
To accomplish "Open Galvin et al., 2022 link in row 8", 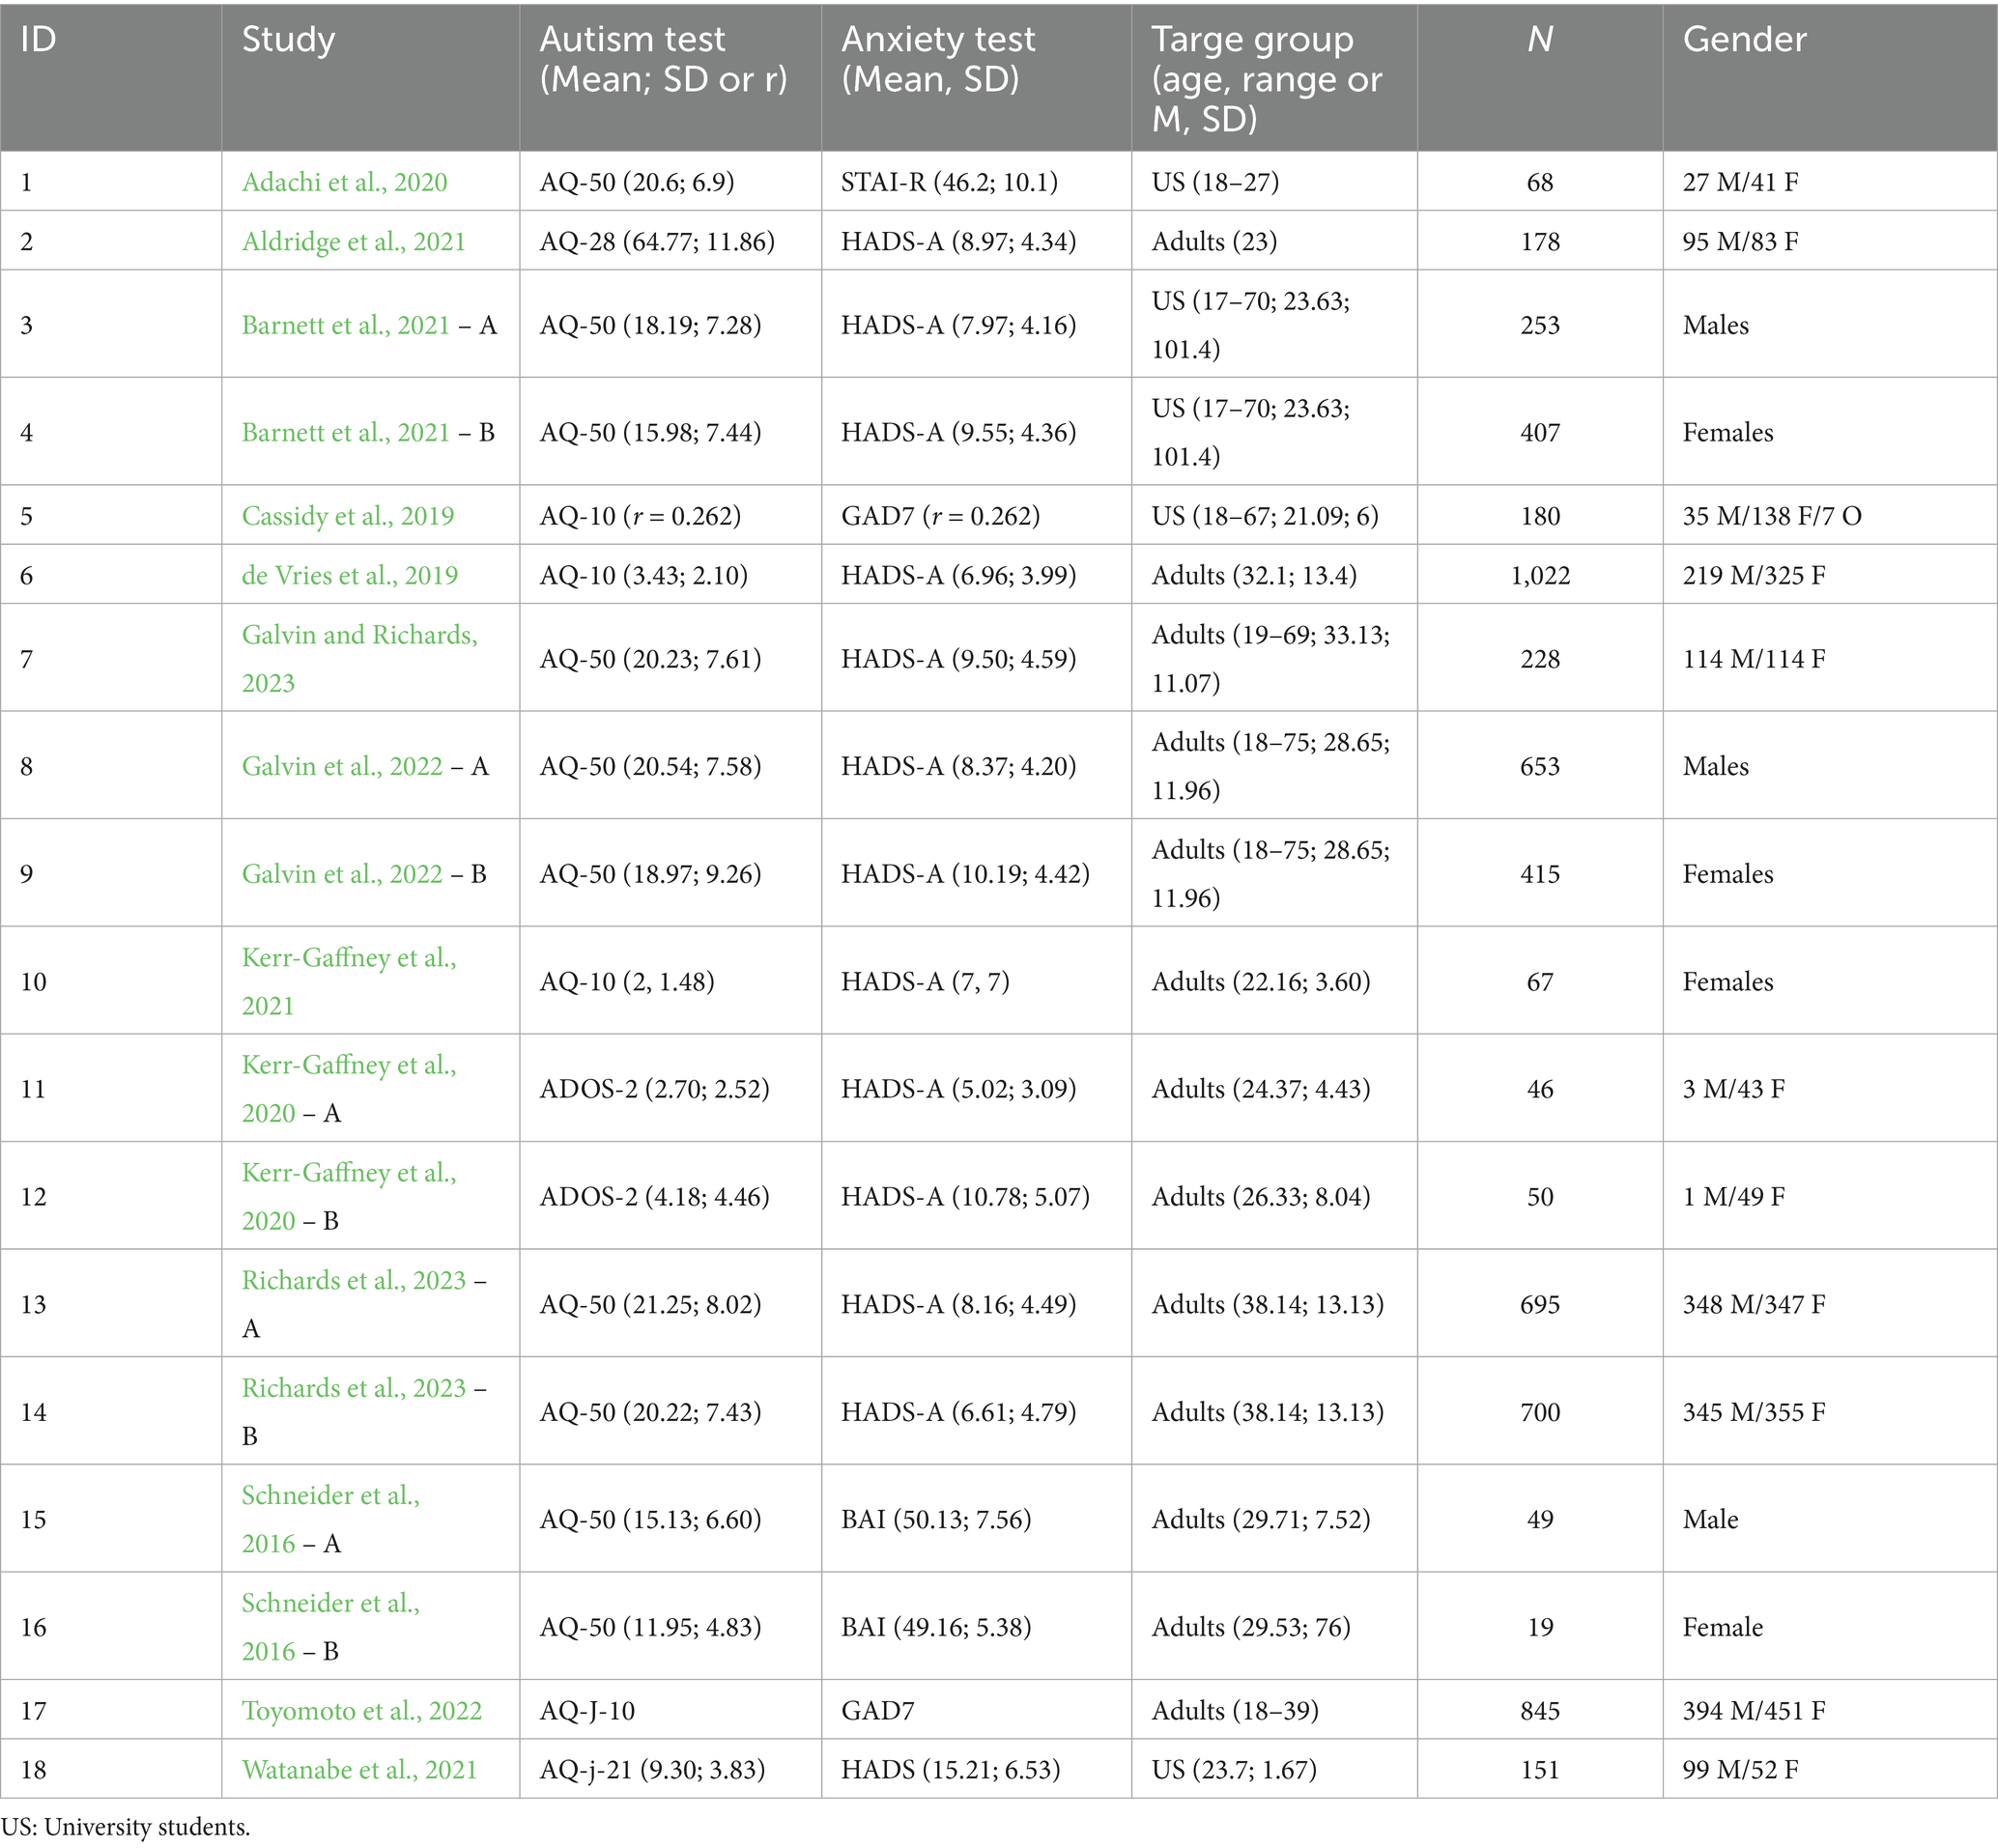I will pyautogui.click(x=341, y=767).
